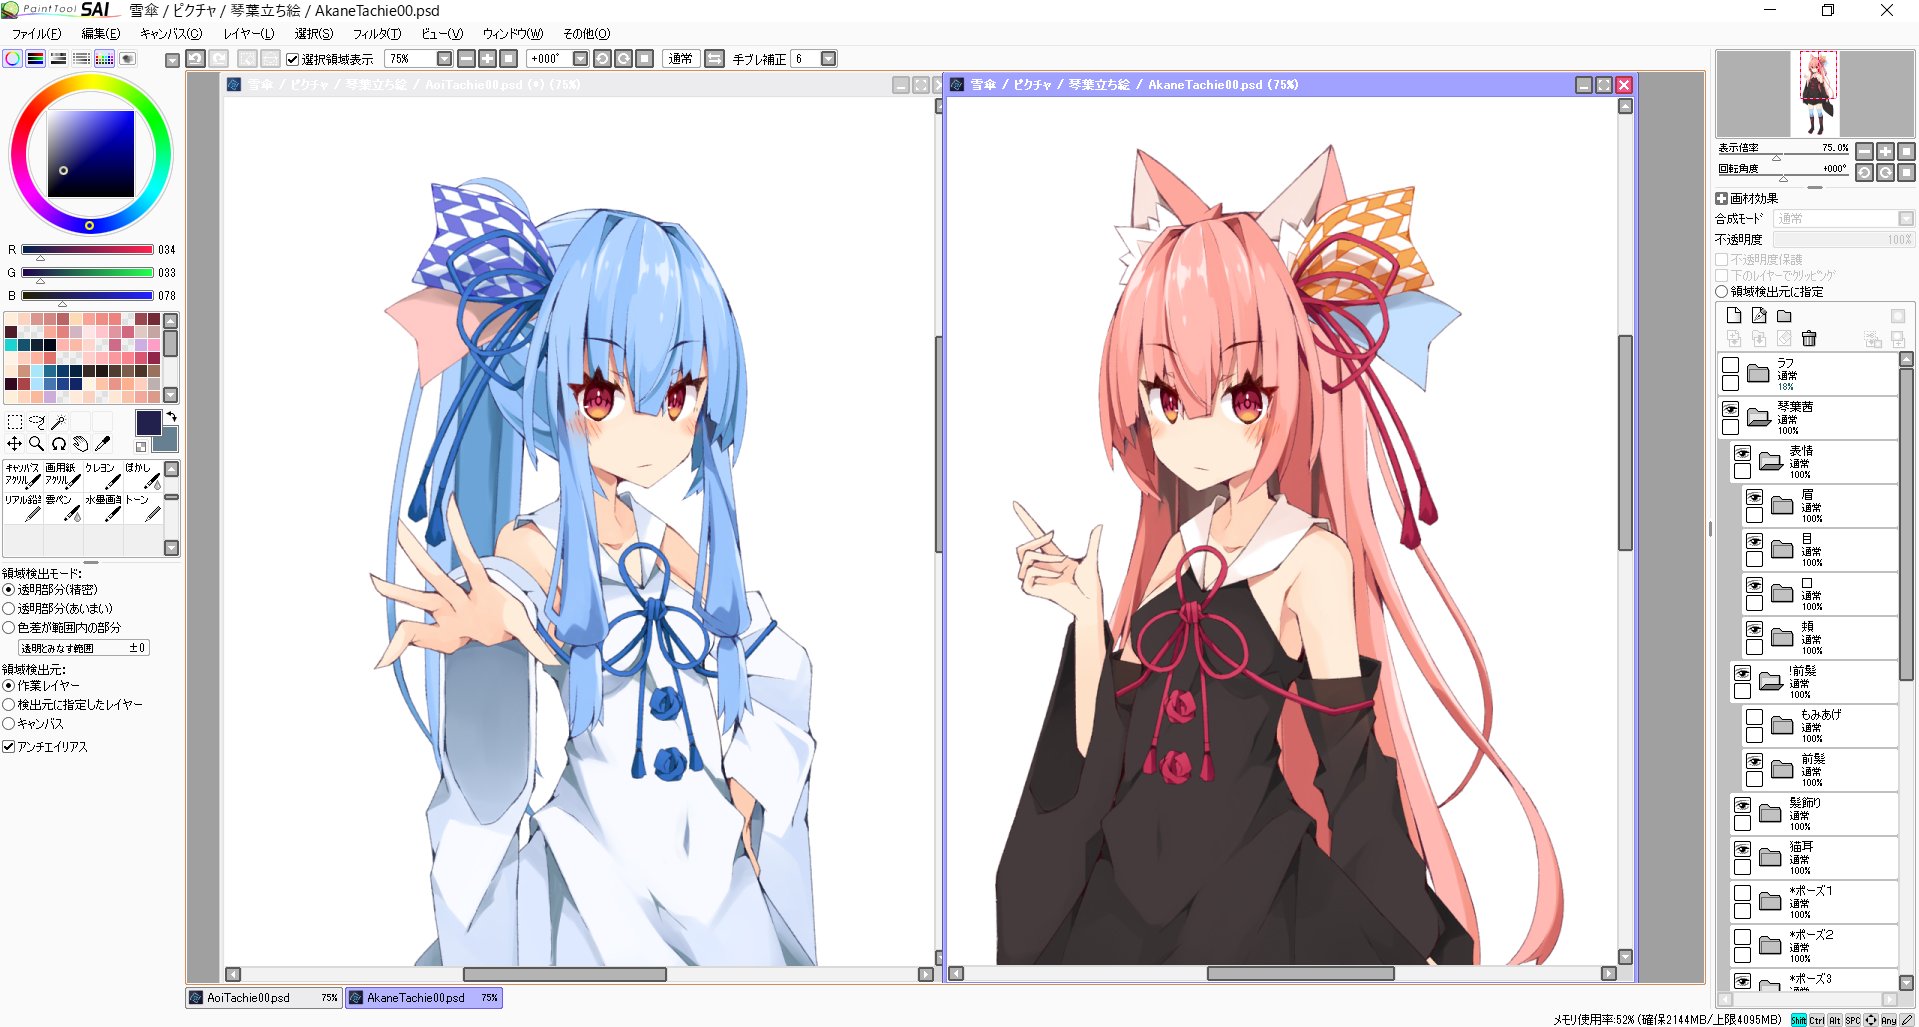1919x1027 pixels.
Task: Click navigator panel zoom-in plus button
Action: click(x=1885, y=151)
